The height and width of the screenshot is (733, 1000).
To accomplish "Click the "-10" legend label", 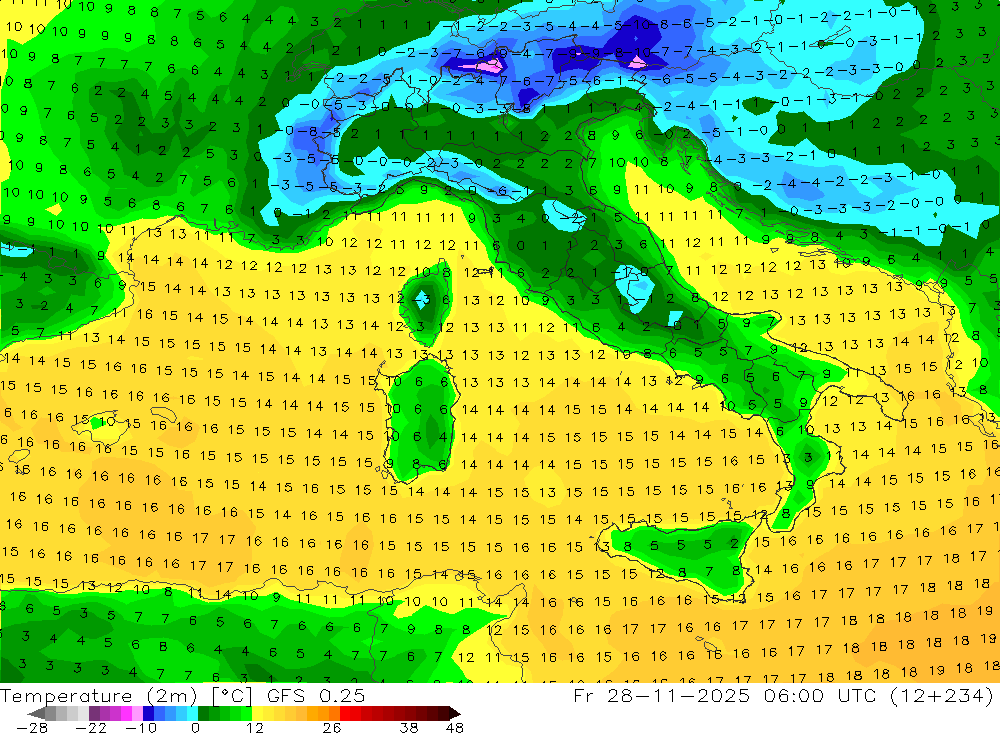I will 141,727.
